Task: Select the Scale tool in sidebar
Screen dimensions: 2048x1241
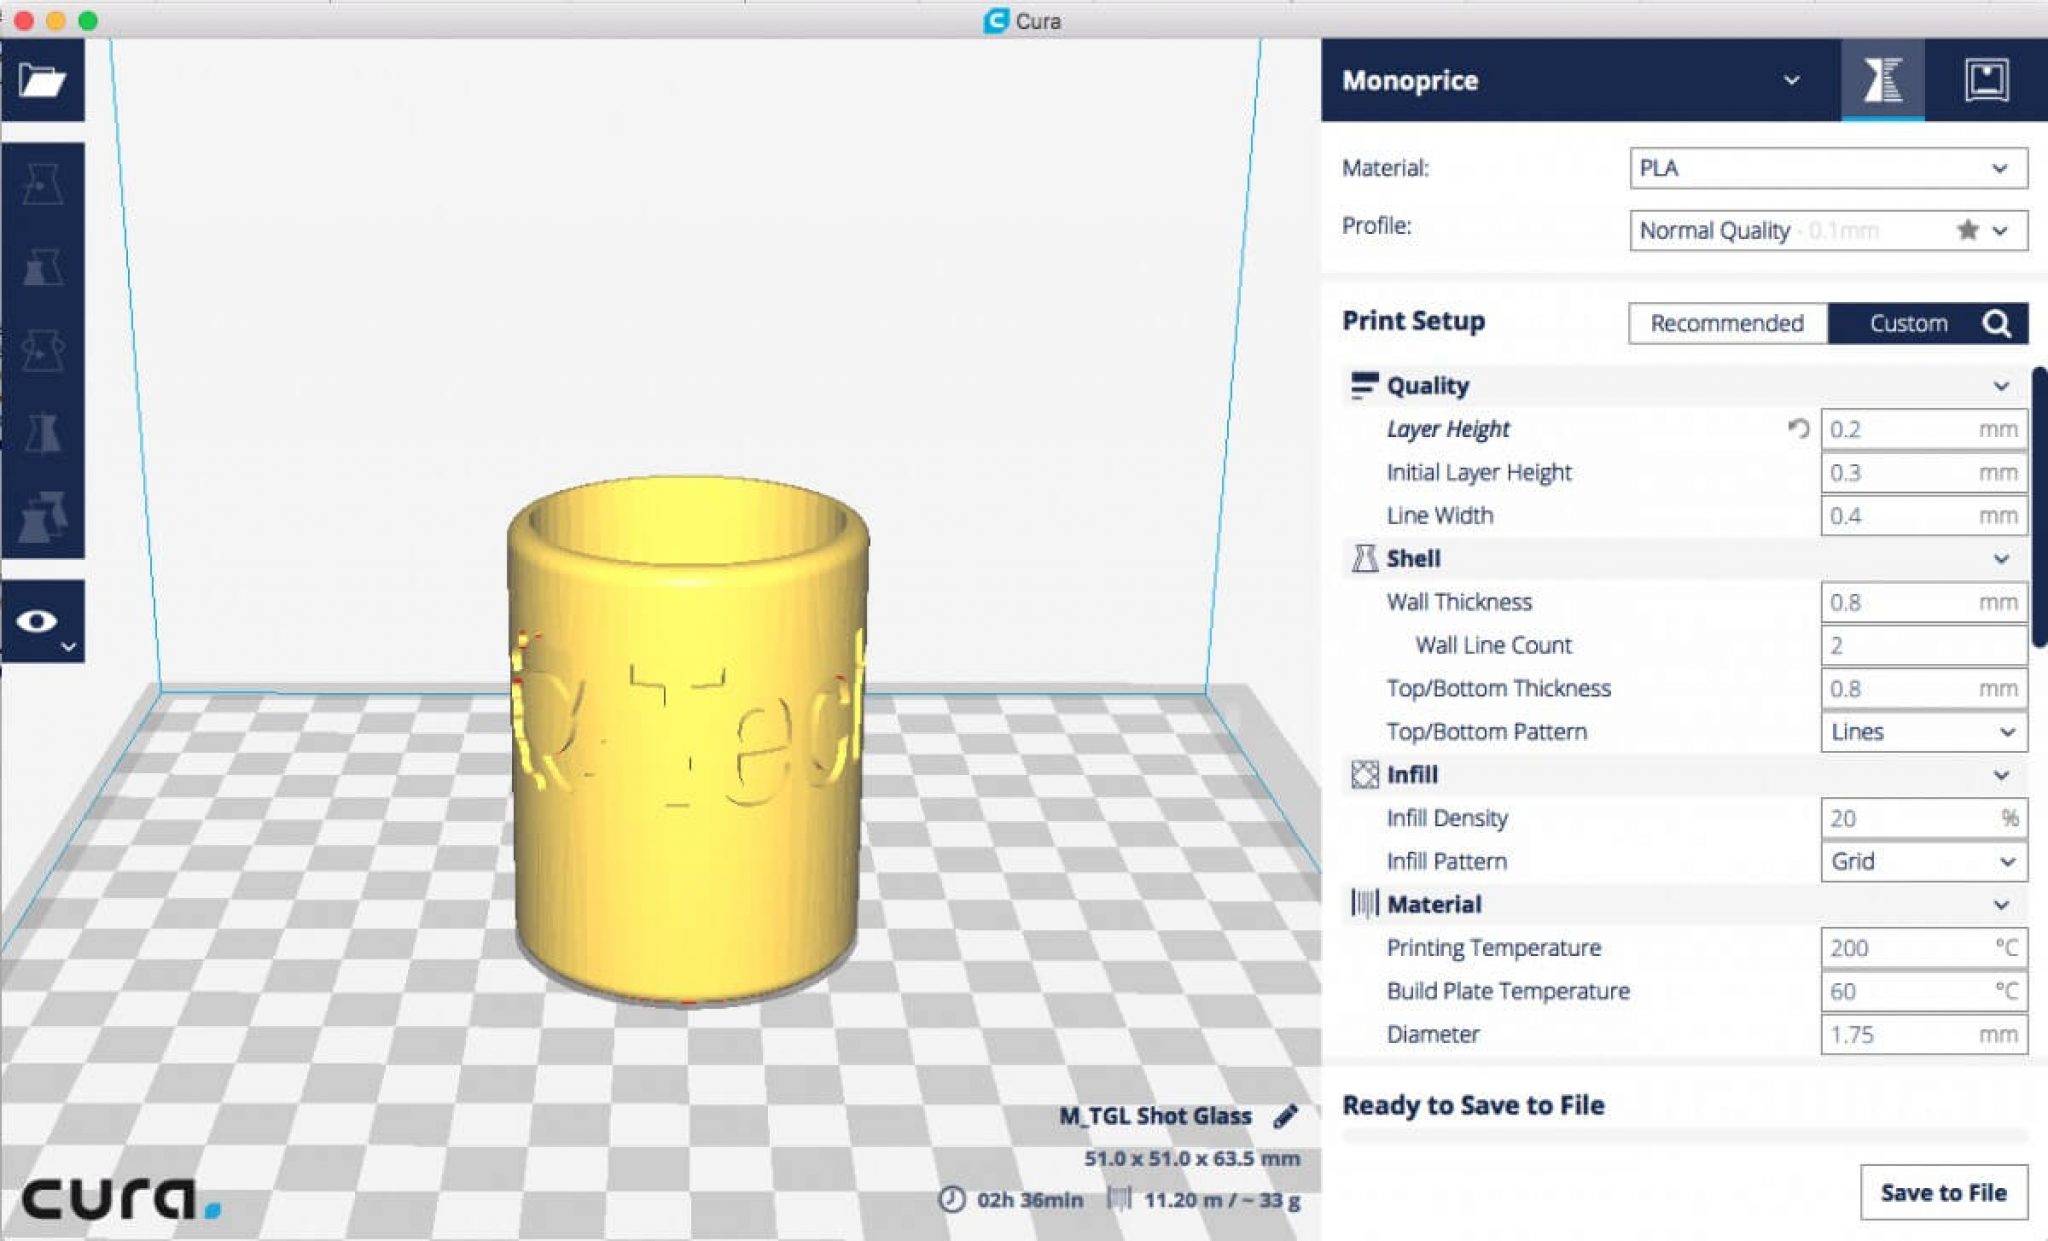Action: coord(42,267)
